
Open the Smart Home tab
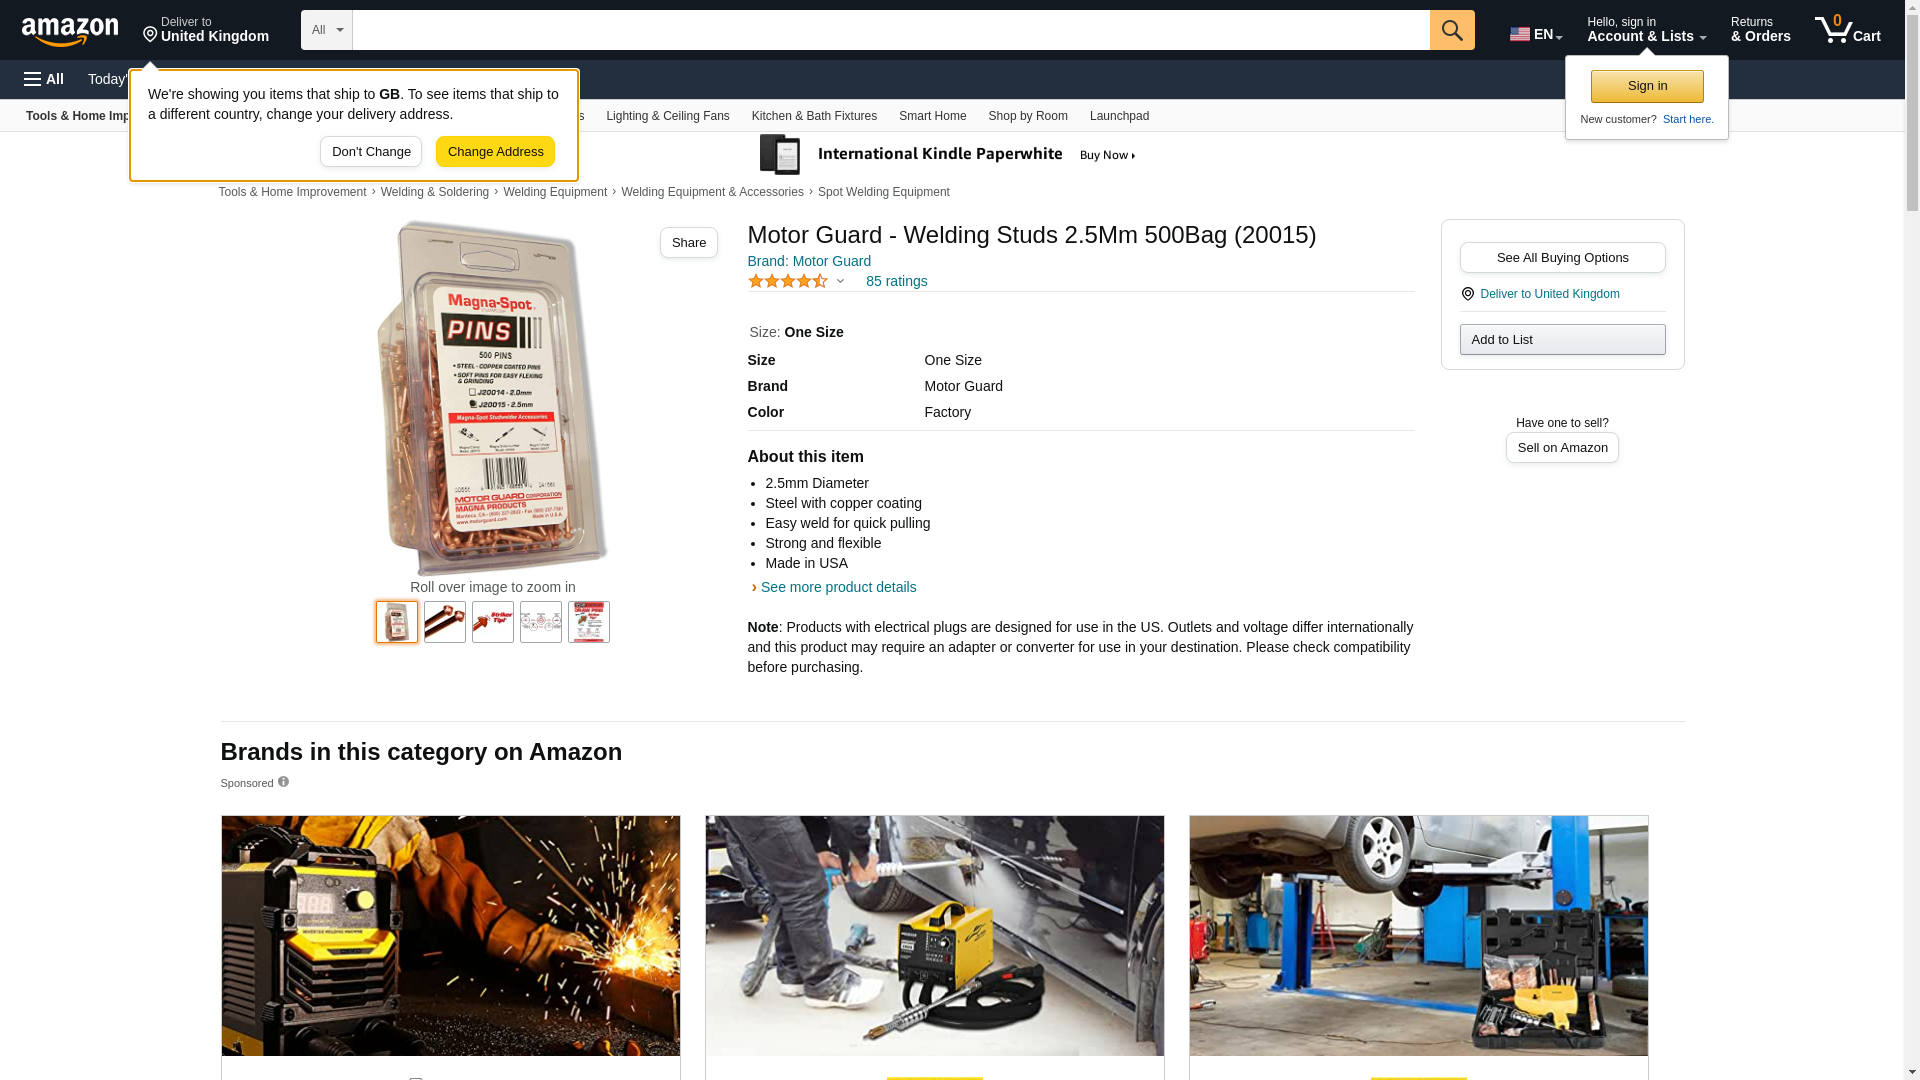[932, 116]
